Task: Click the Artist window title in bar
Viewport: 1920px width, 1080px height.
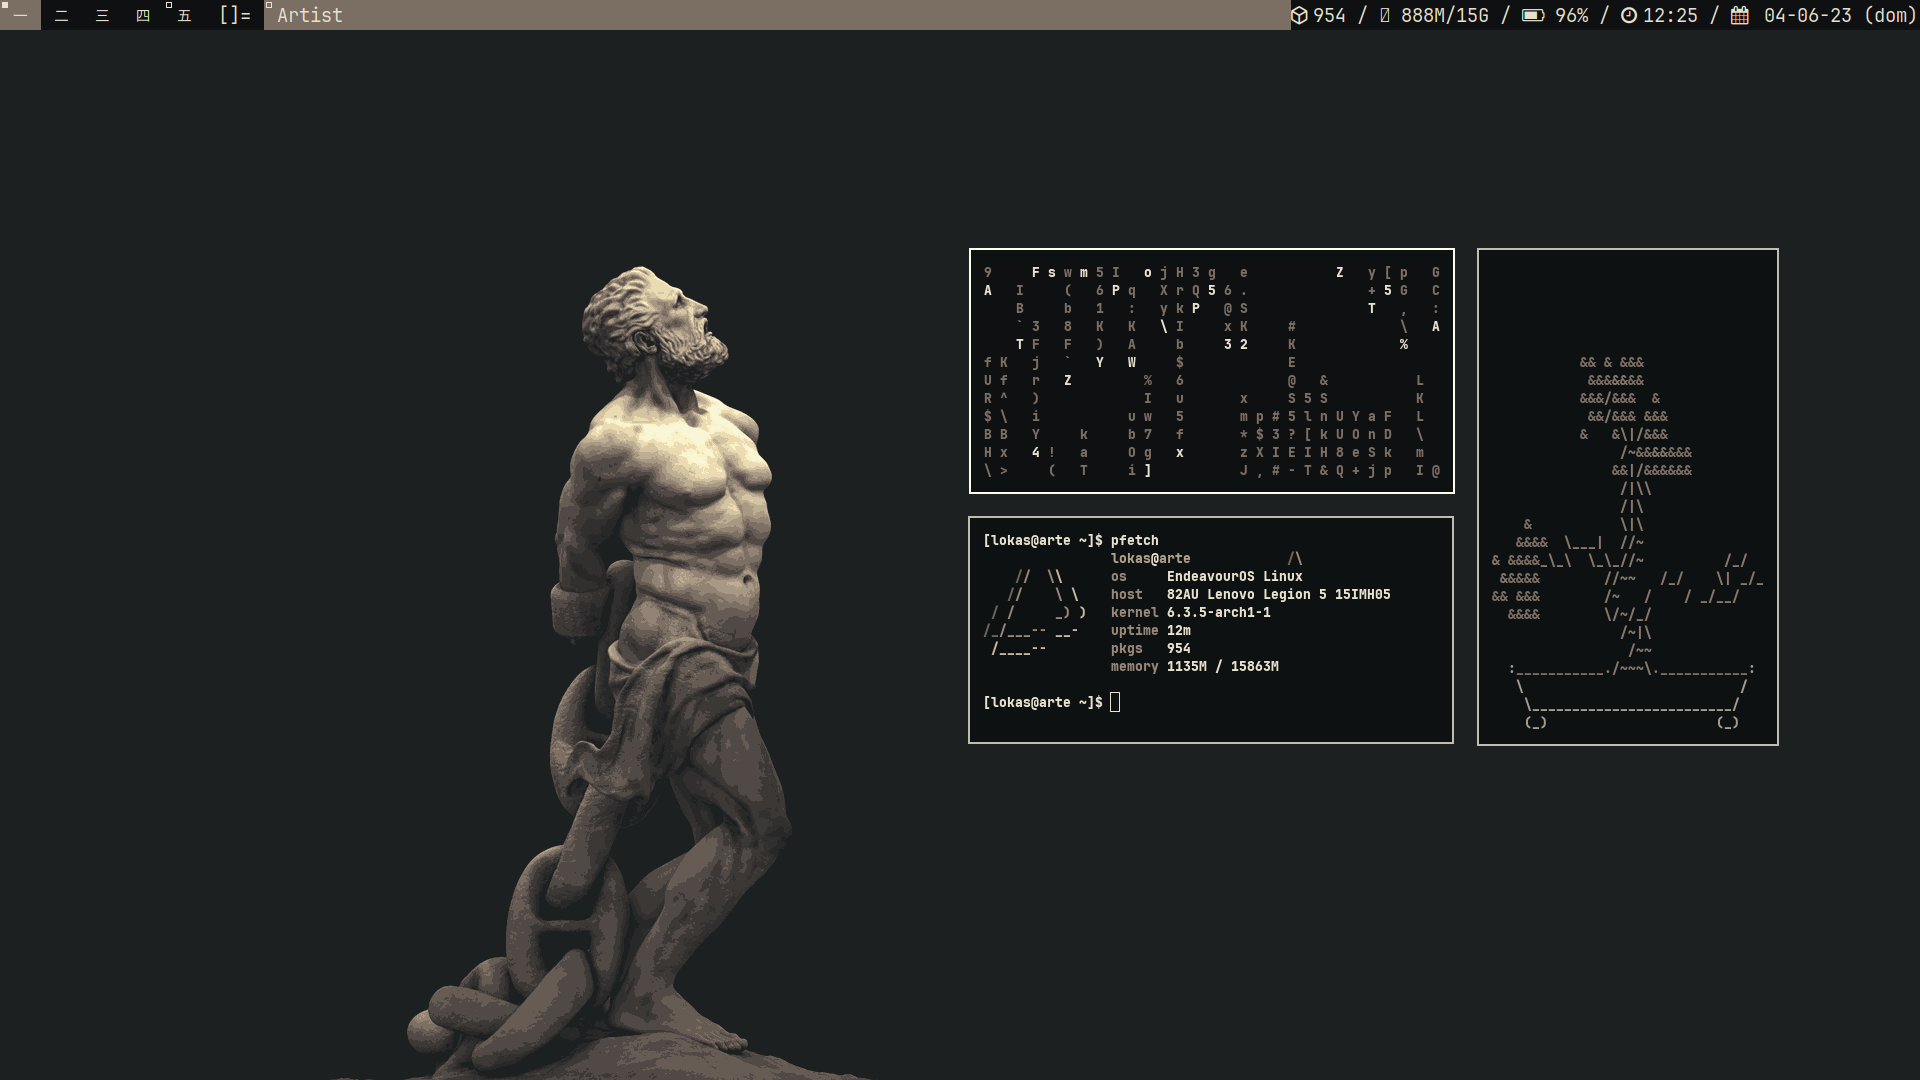Action: 310,15
